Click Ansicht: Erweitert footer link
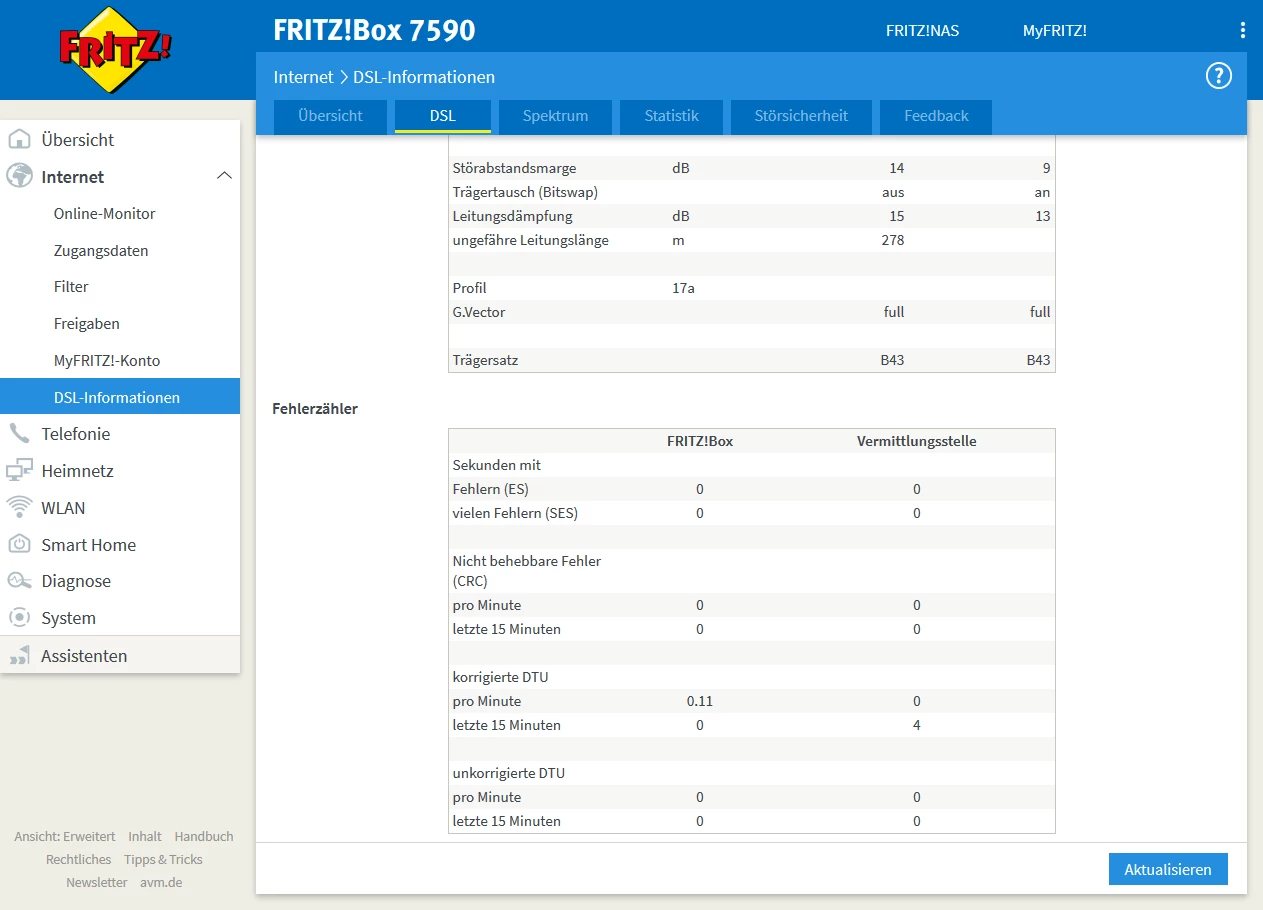The width and height of the screenshot is (1263, 910). tap(64, 836)
